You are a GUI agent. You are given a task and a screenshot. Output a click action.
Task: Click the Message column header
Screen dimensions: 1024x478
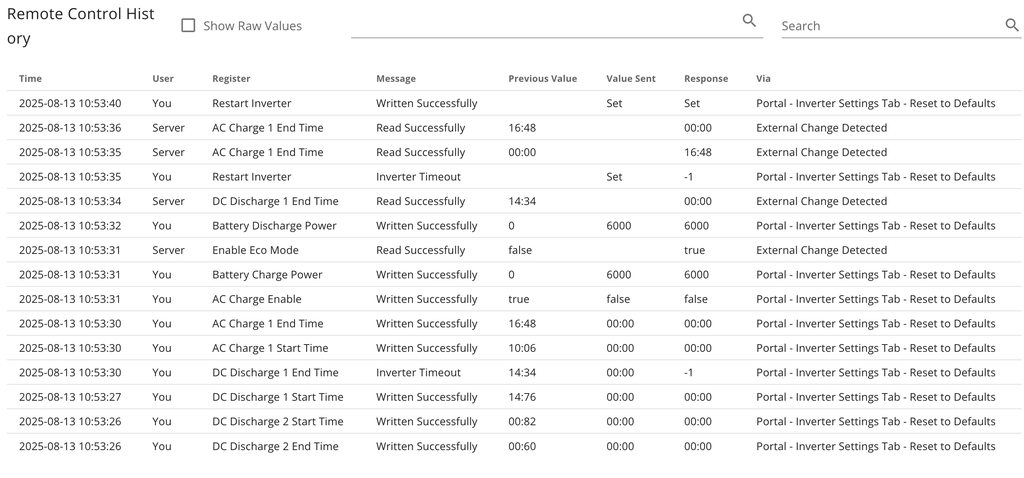pyautogui.click(x=396, y=78)
